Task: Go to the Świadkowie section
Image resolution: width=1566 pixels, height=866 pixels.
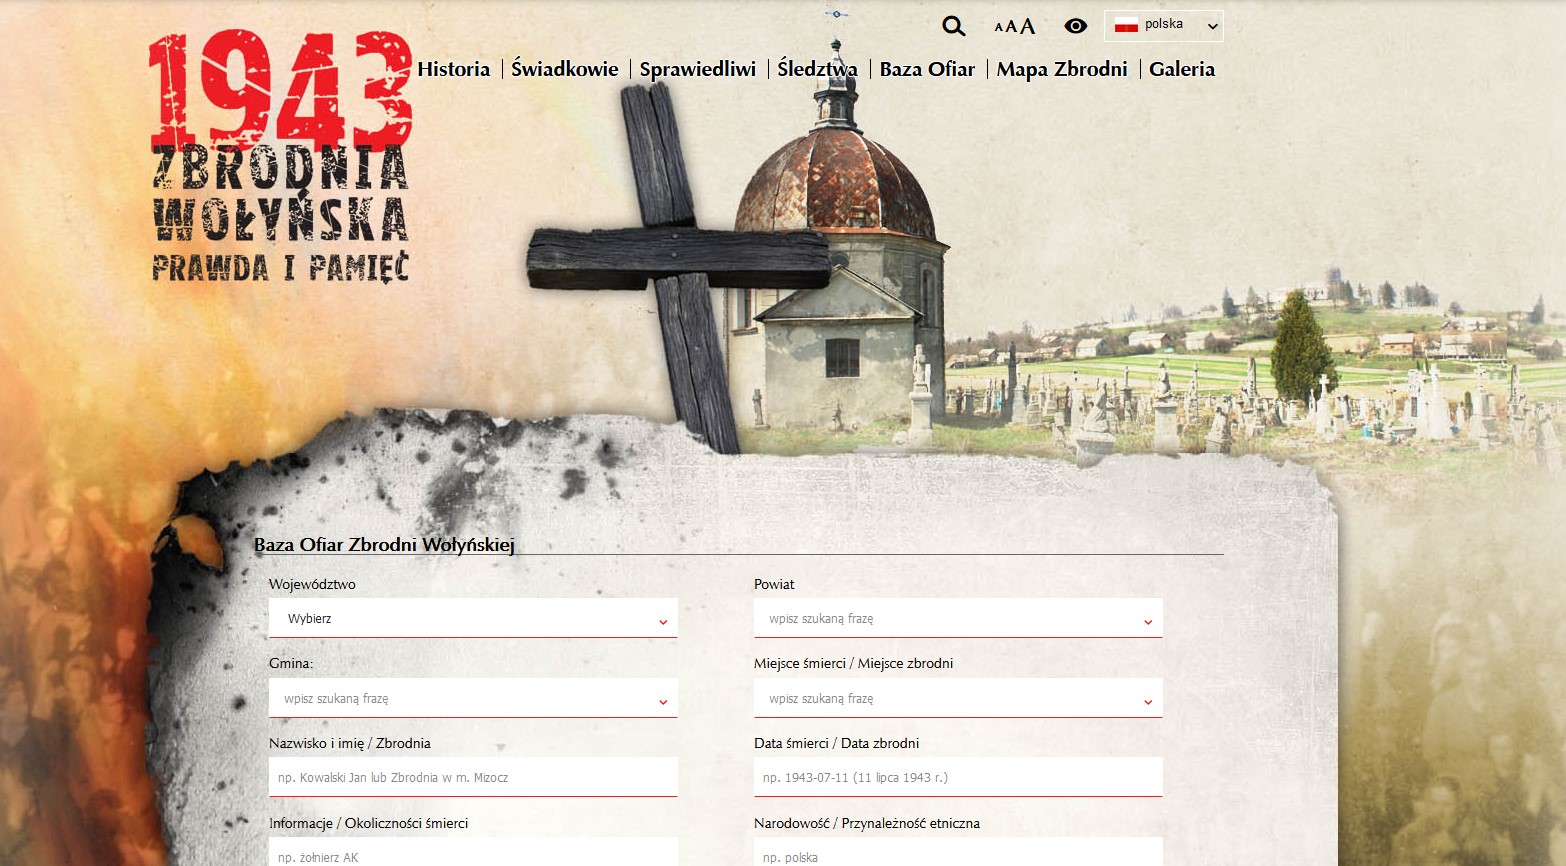Action: pyautogui.click(x=565, y=69)
